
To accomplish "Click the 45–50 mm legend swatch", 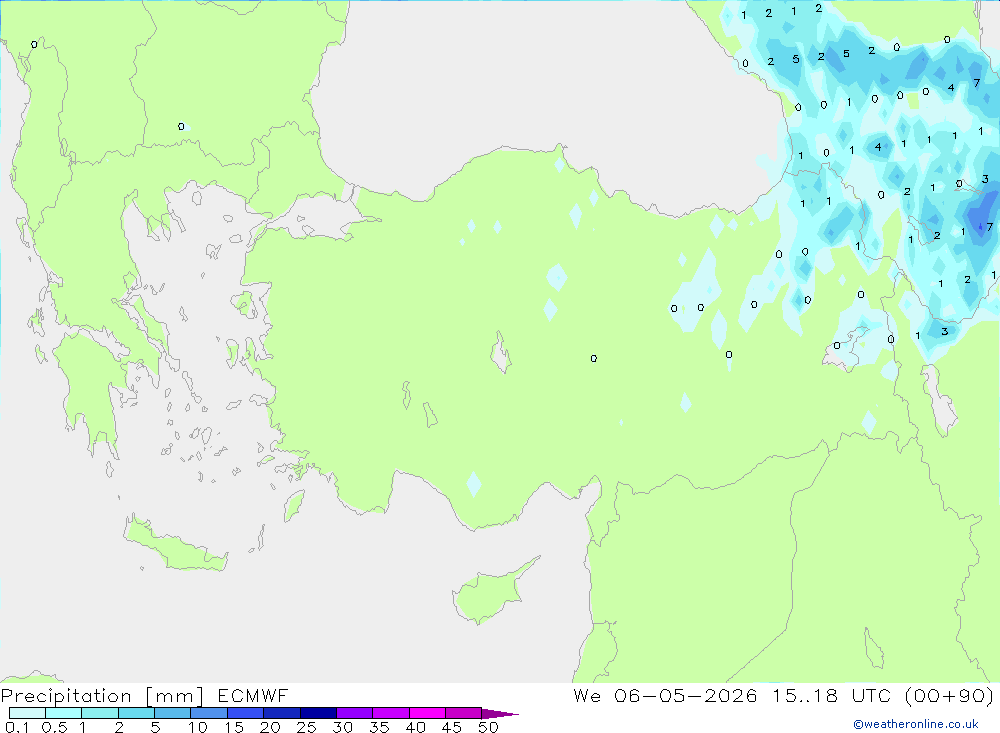I will click(x=464, y=713).
